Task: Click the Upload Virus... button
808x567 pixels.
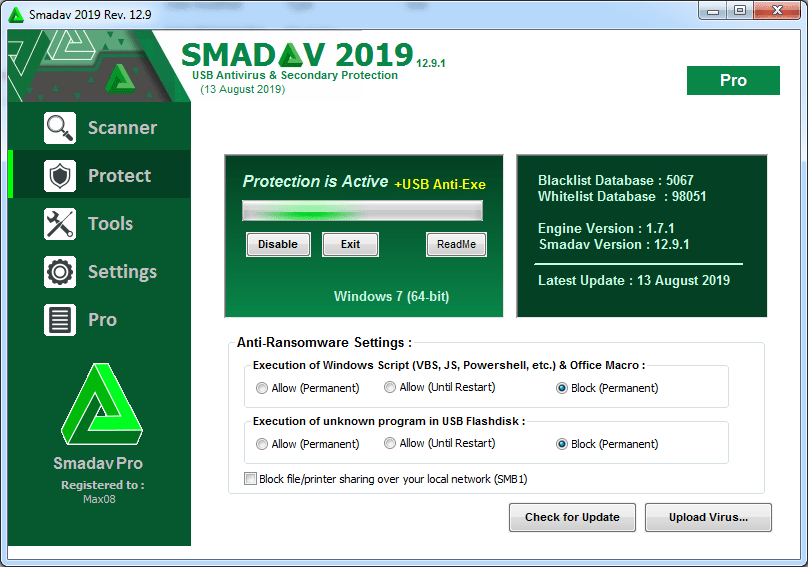Action: click(x=709, y=517)
